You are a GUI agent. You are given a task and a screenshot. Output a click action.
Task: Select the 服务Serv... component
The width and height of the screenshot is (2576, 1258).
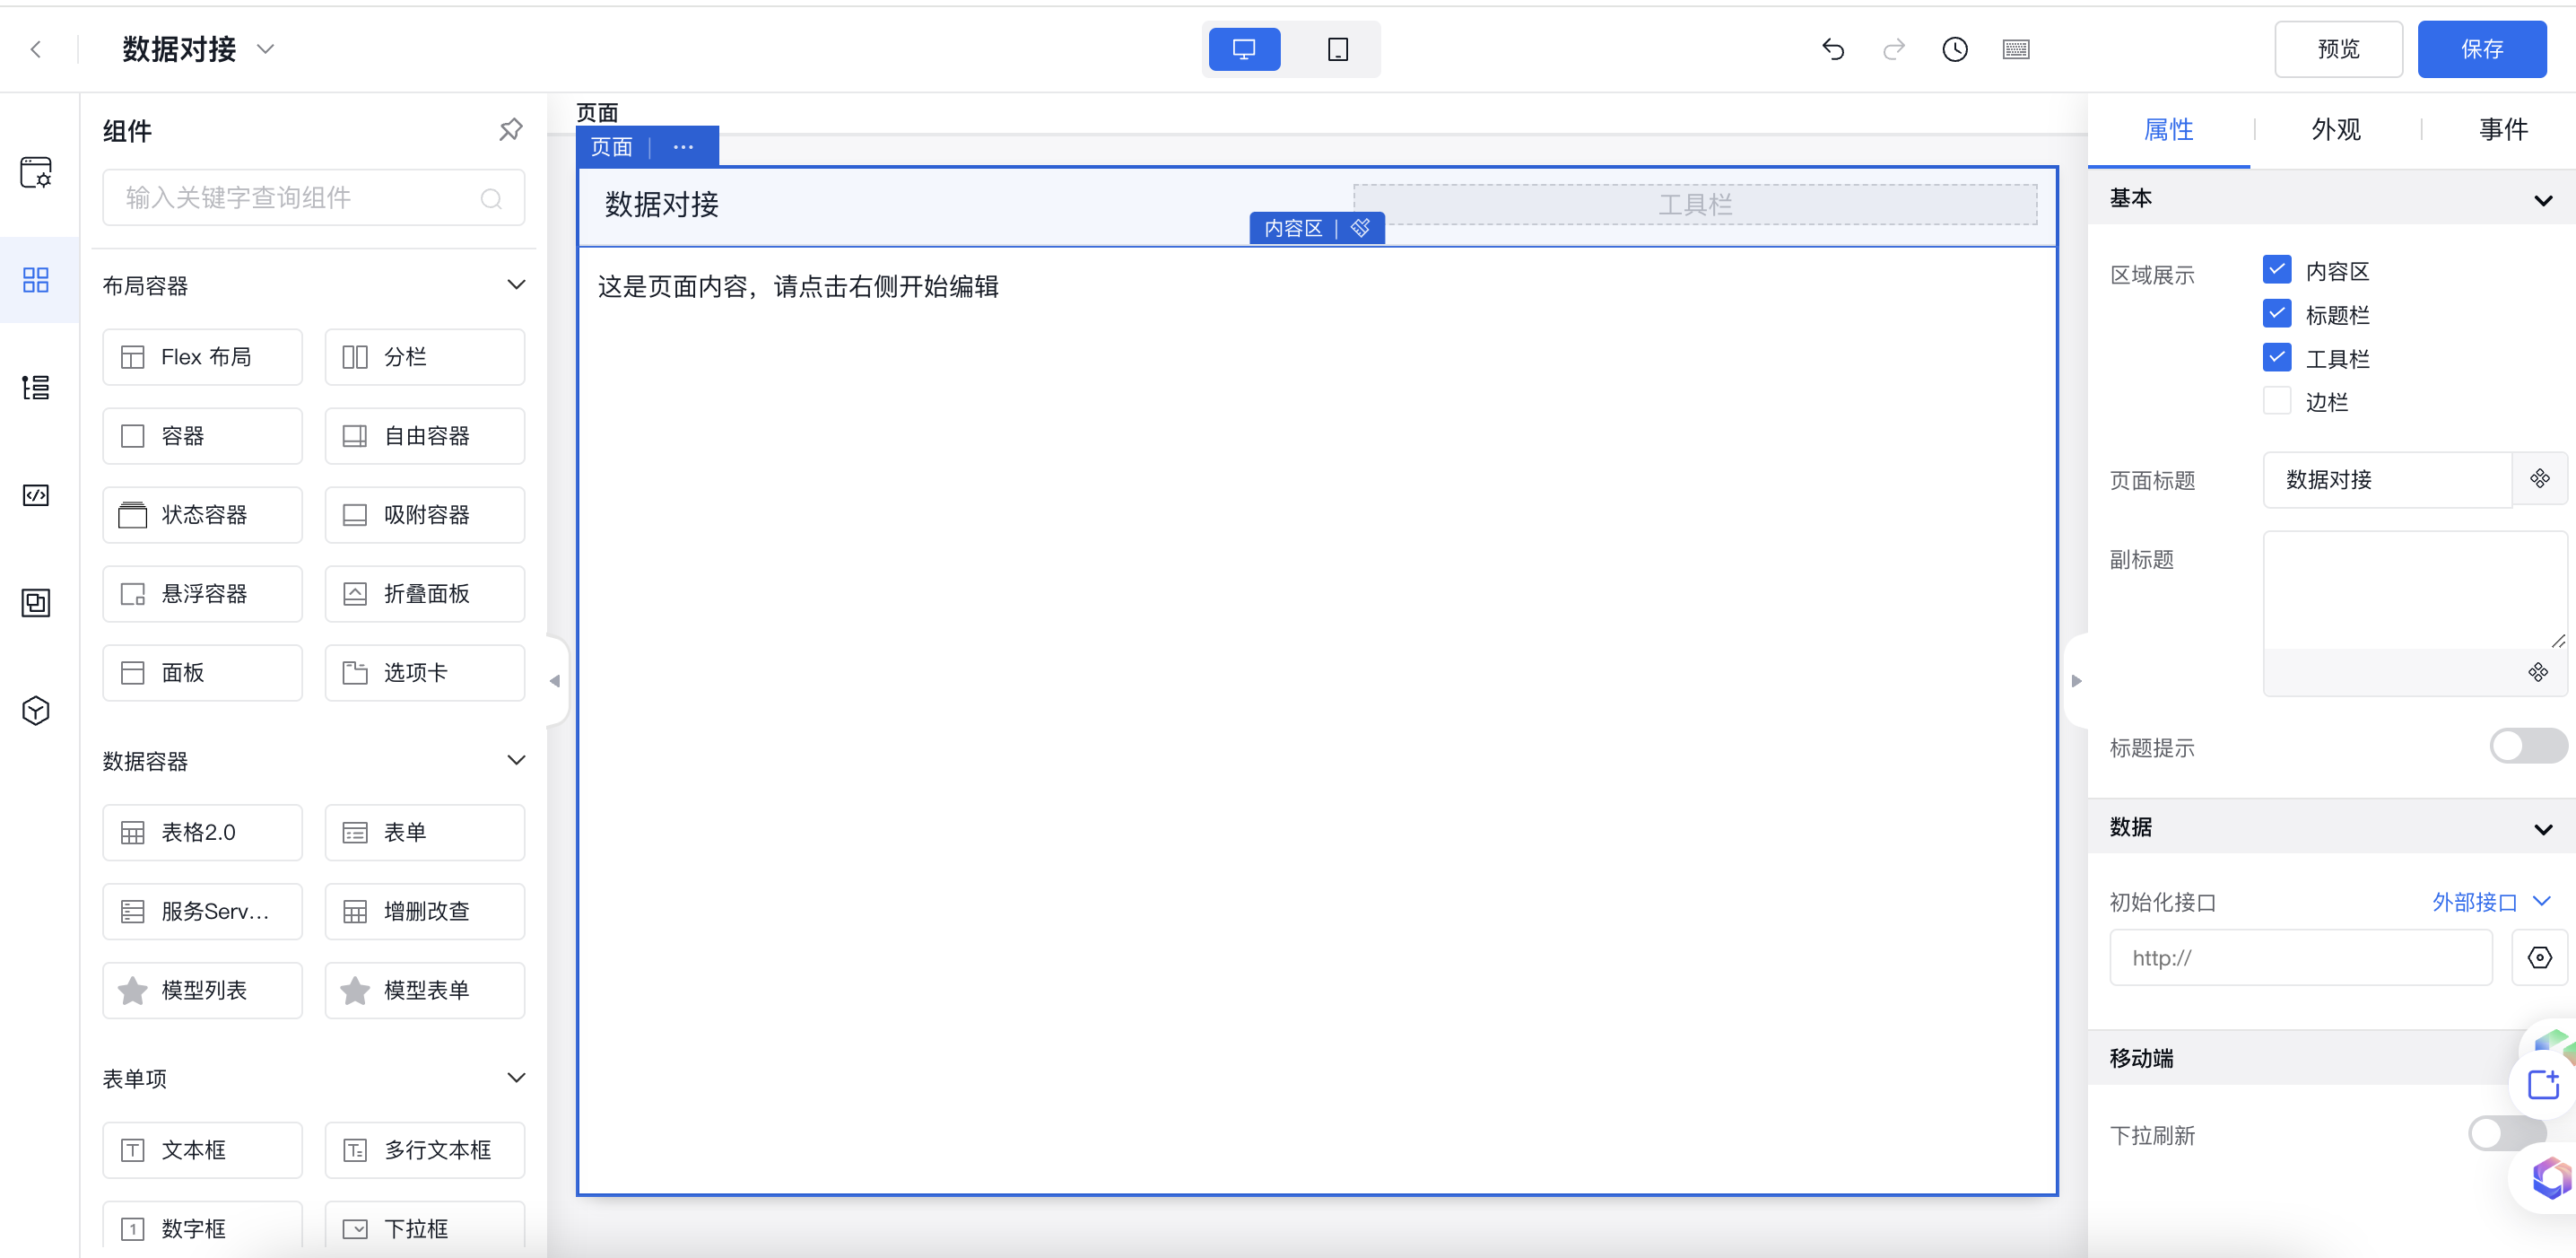pos(203,911)
